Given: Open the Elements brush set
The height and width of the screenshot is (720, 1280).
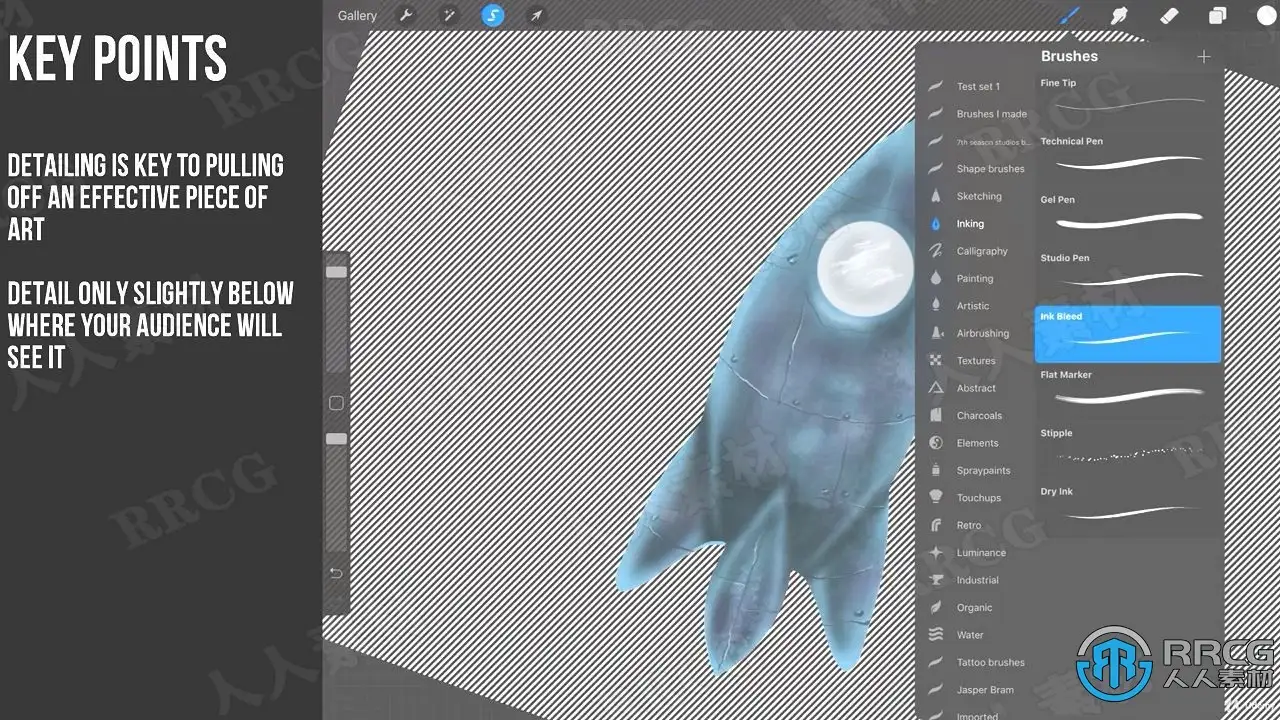Looking at the screenshot, I should click(975, 443).
